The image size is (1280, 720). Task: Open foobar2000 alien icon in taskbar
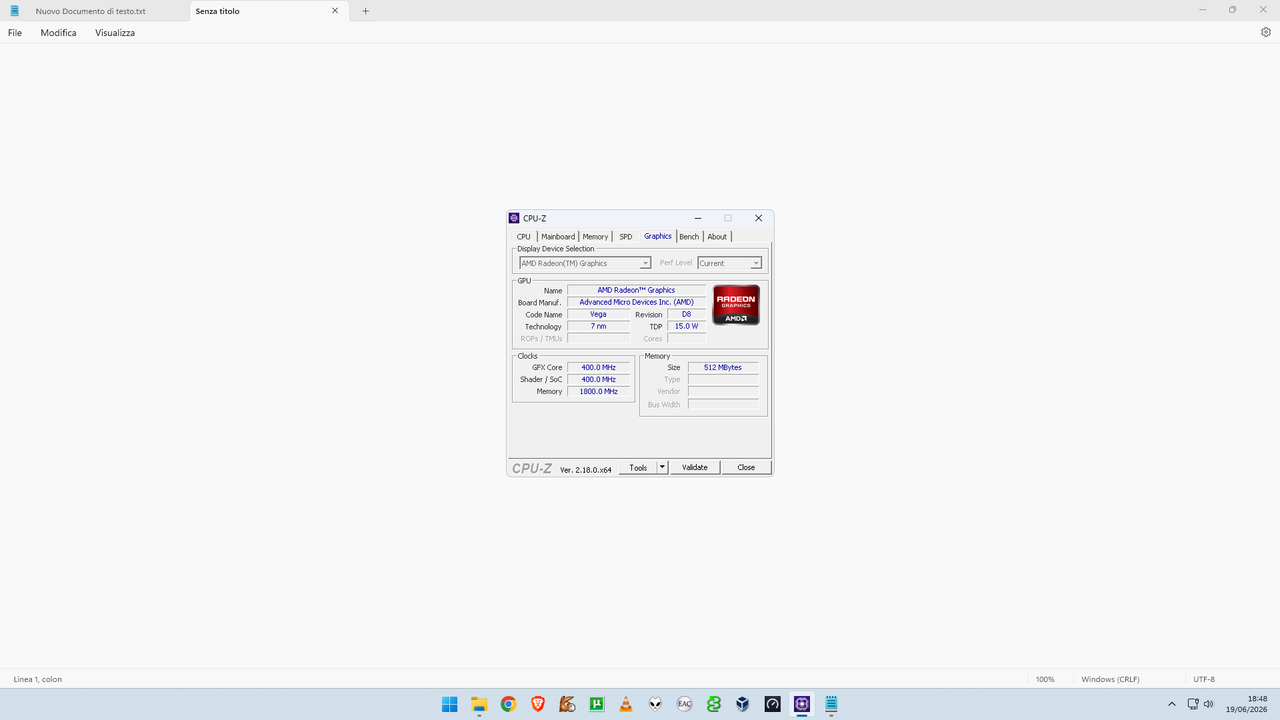[655, 704]
